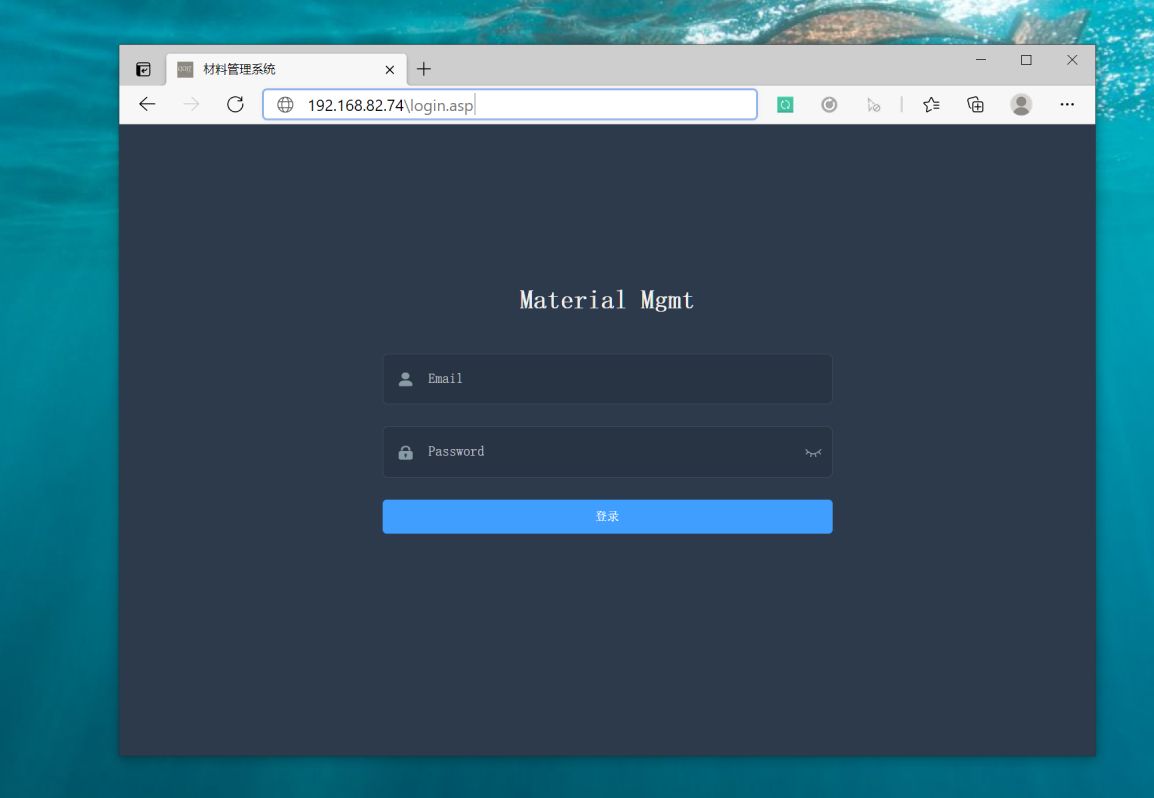Close the browser window

[1072, 60]
